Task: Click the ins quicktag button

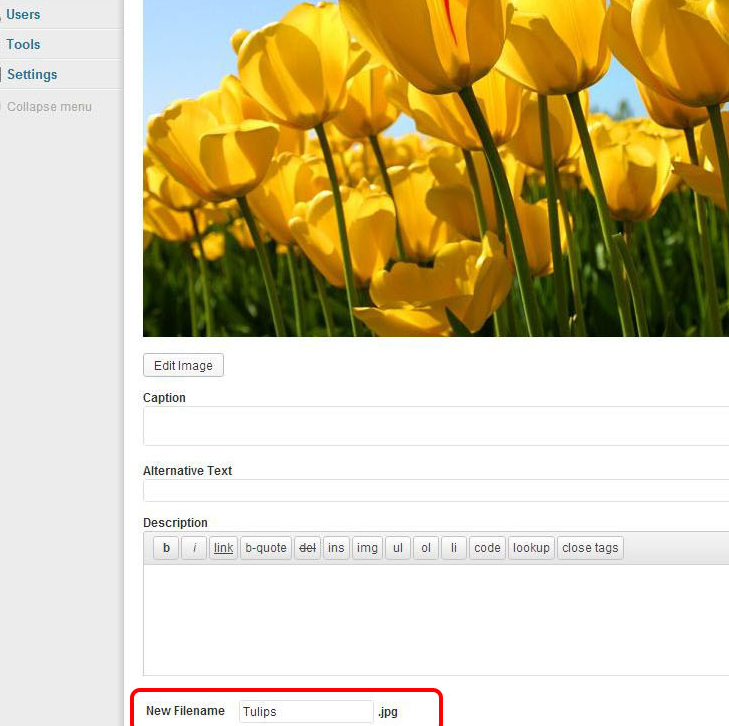Action: [x=336, y=548]
